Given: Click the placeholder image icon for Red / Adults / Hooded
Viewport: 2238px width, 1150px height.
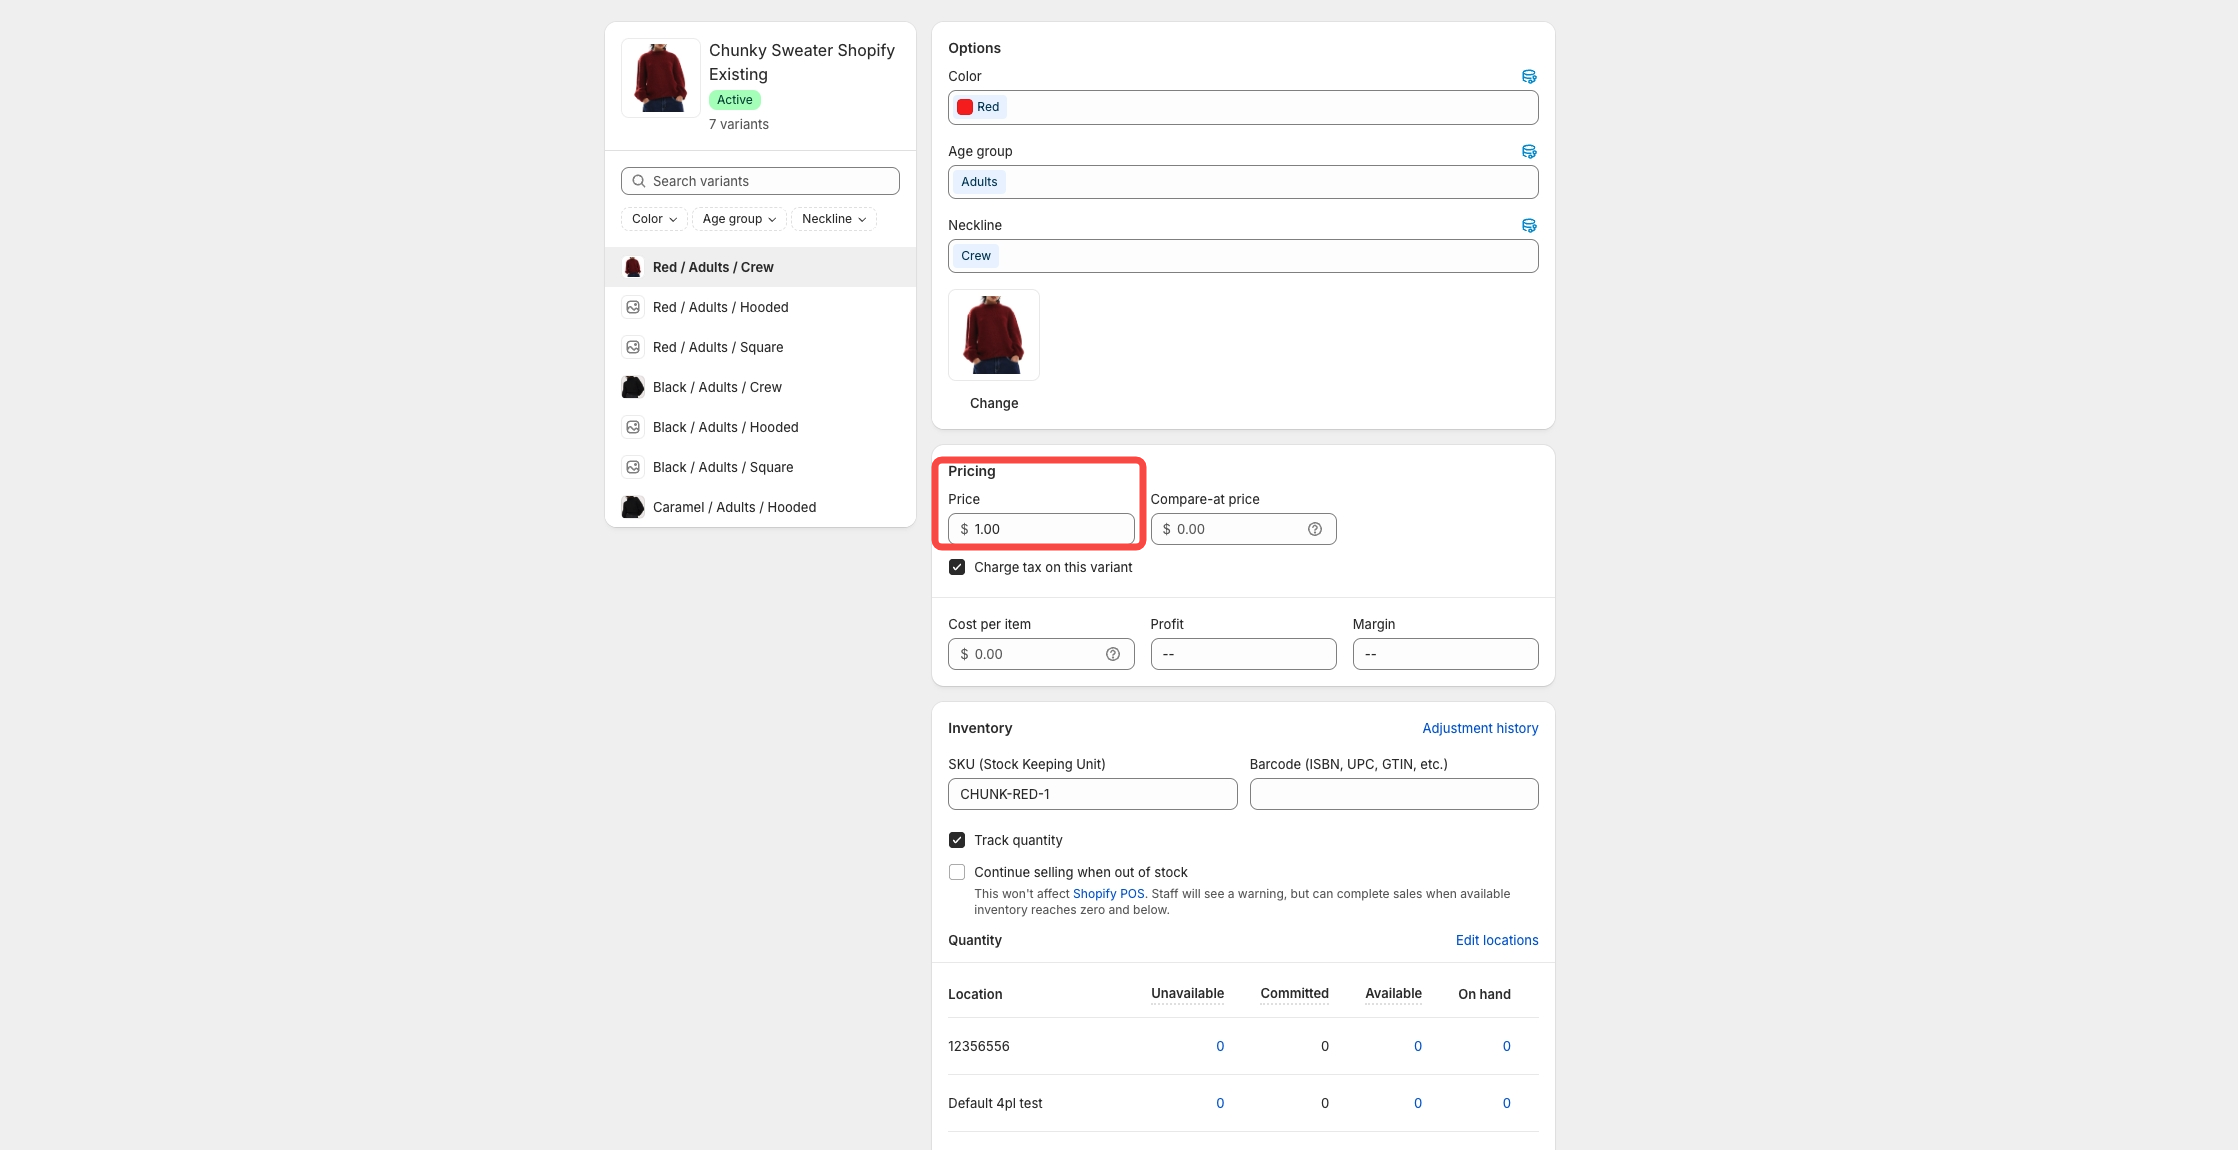Looking at the screenshot, I should coord(633,307).
